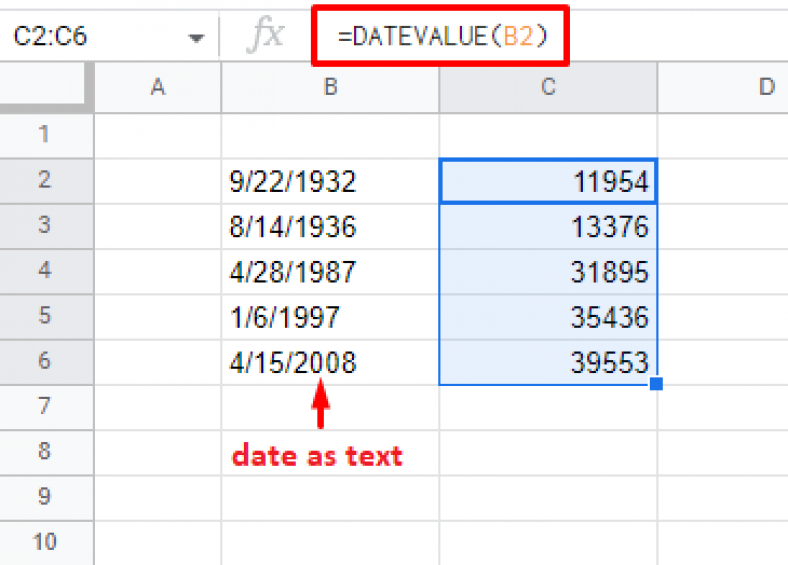Select cell C2 with value 11954
Screen dimensions: 788x565
[548, 181]
